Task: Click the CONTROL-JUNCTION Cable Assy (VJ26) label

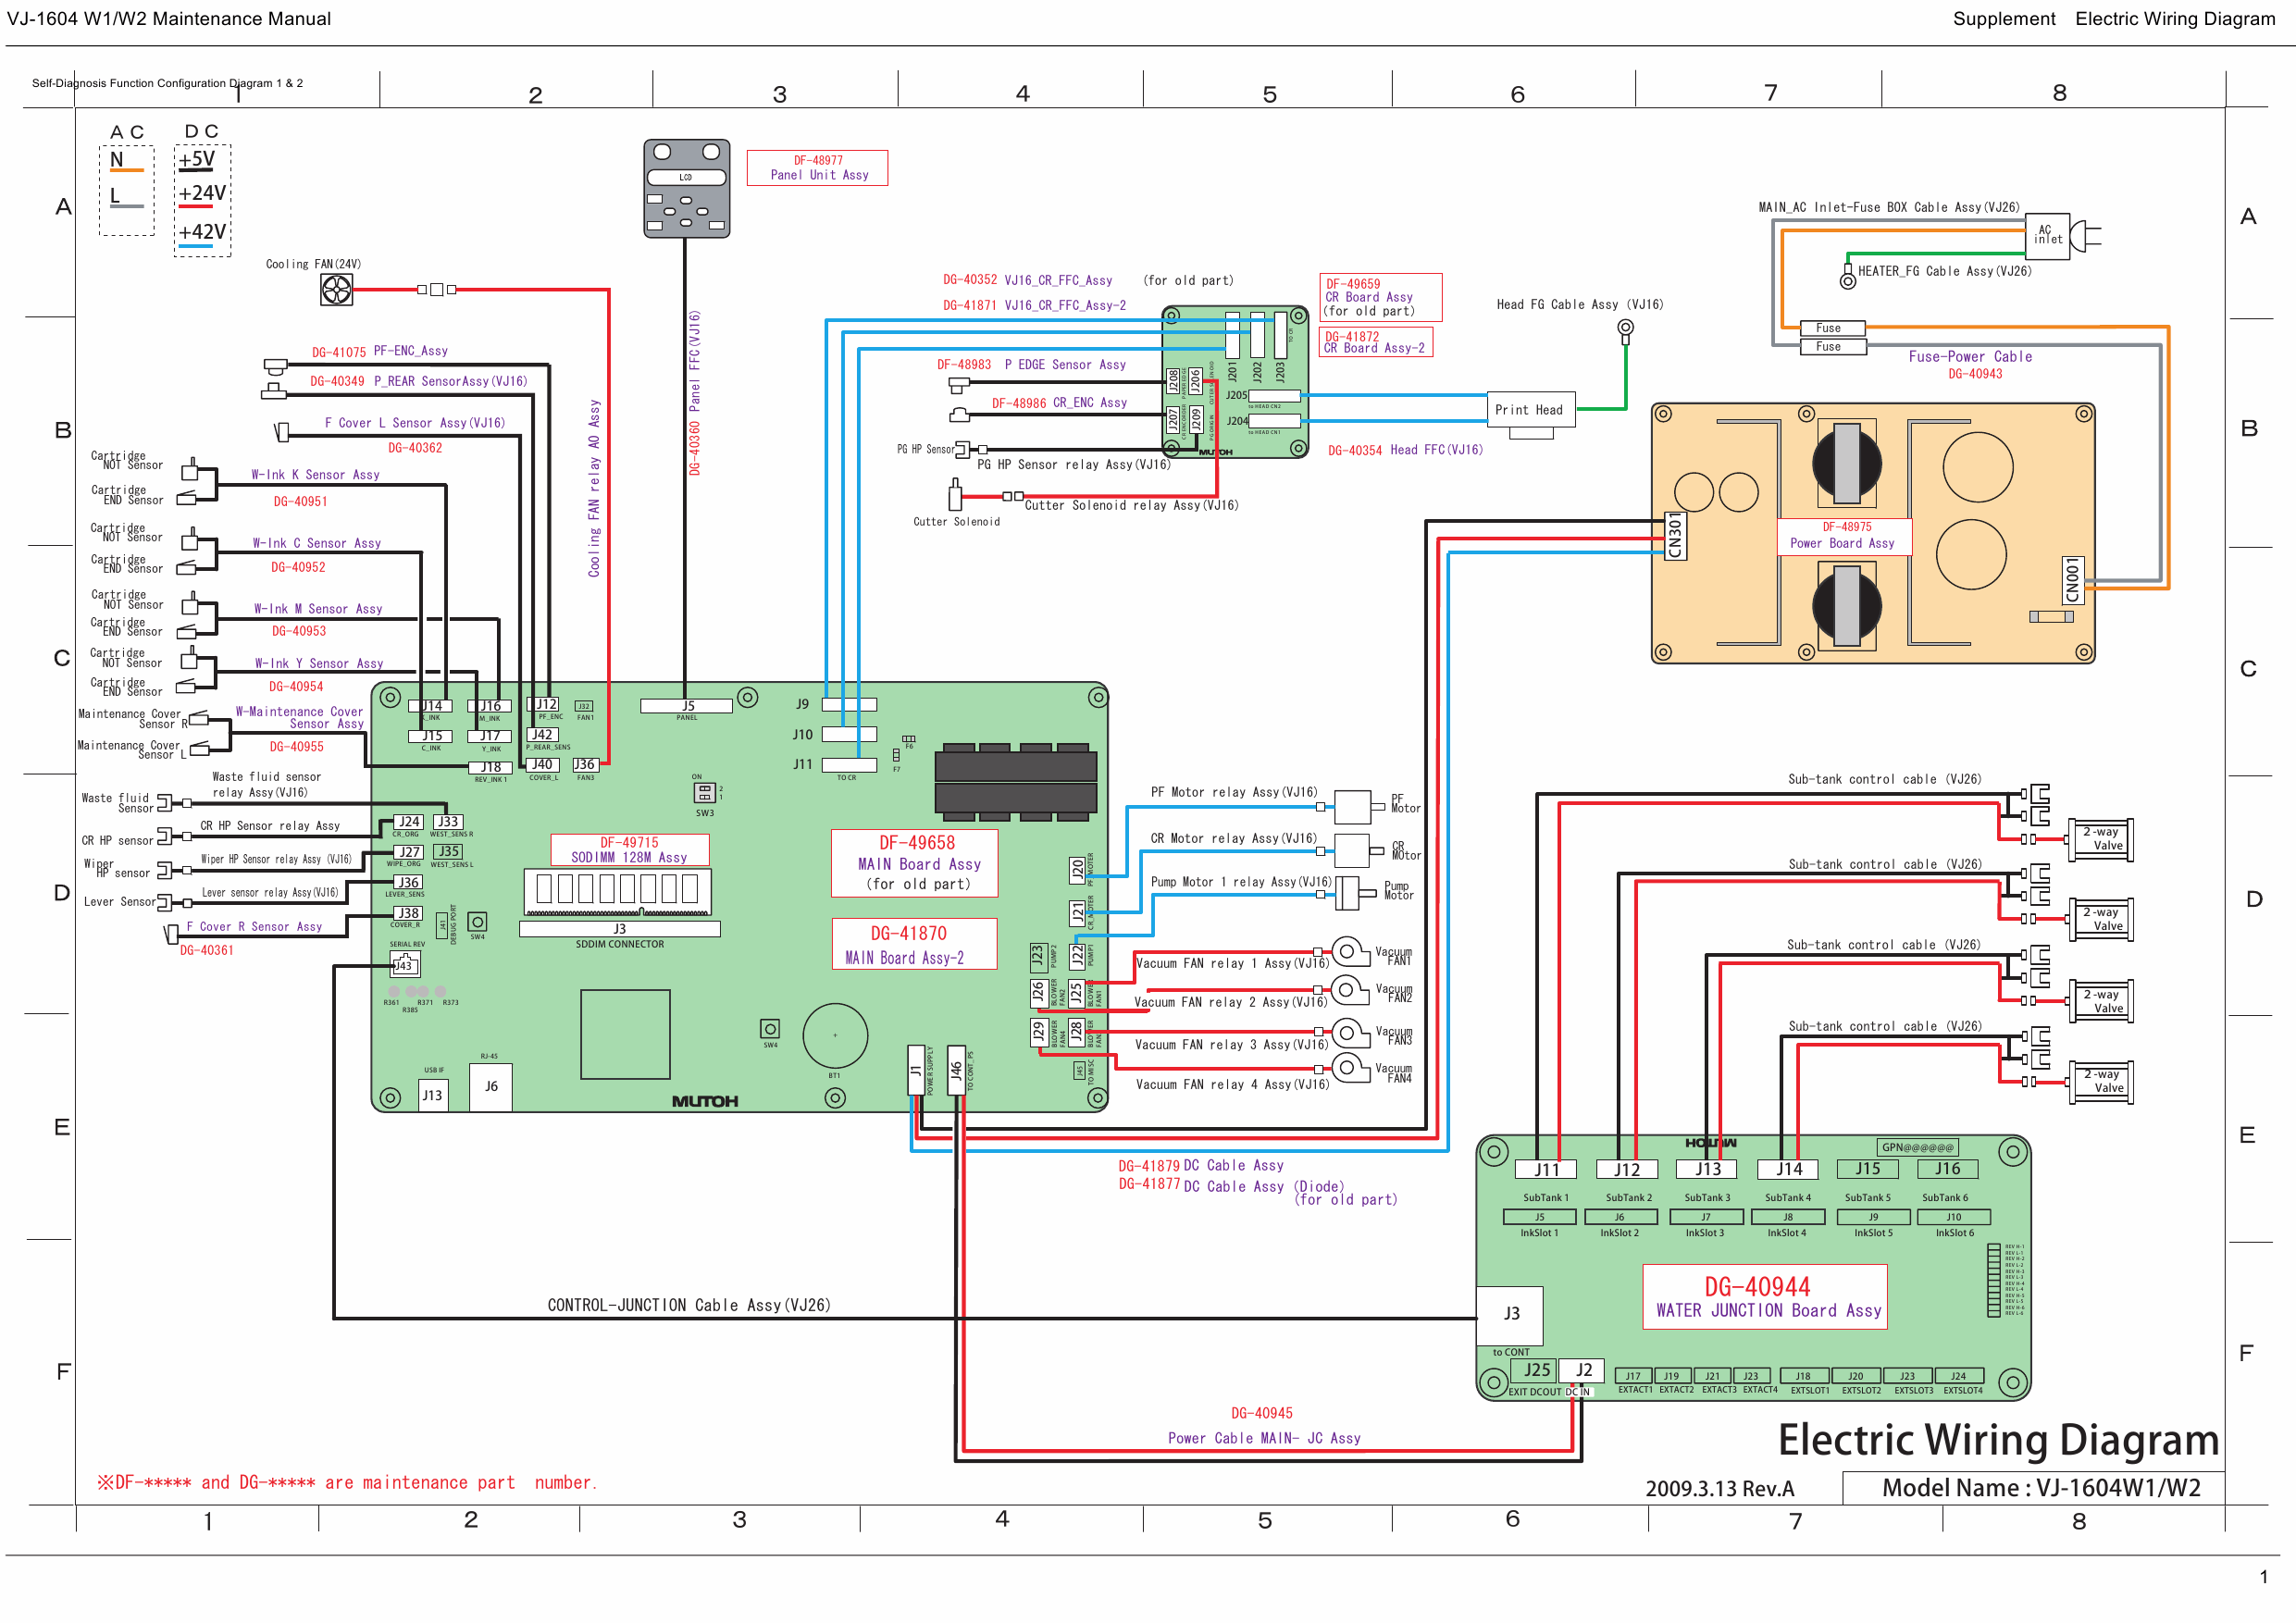Action: click(689, 1305)
